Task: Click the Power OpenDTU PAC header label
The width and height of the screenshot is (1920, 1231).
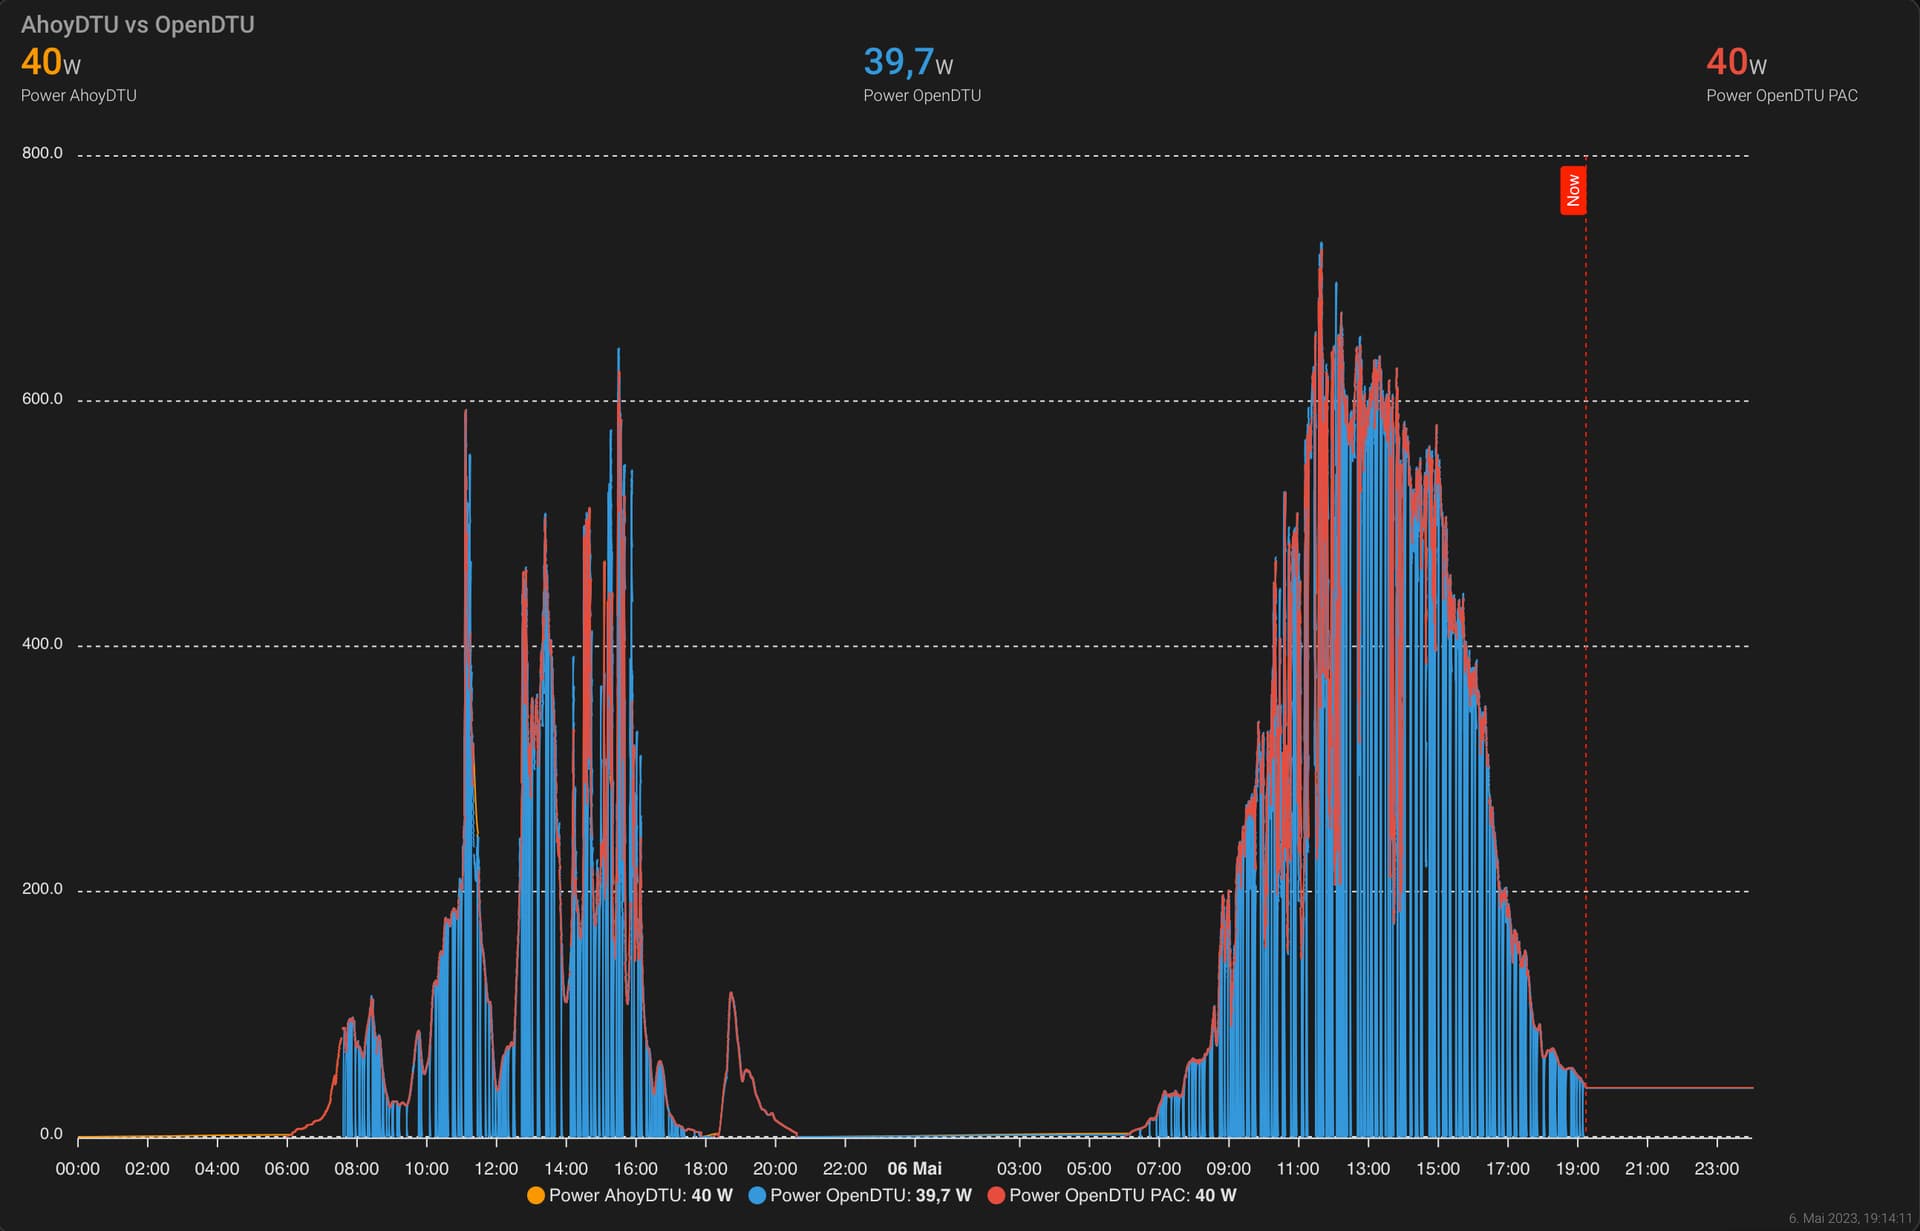Action: coord(1782,96)
